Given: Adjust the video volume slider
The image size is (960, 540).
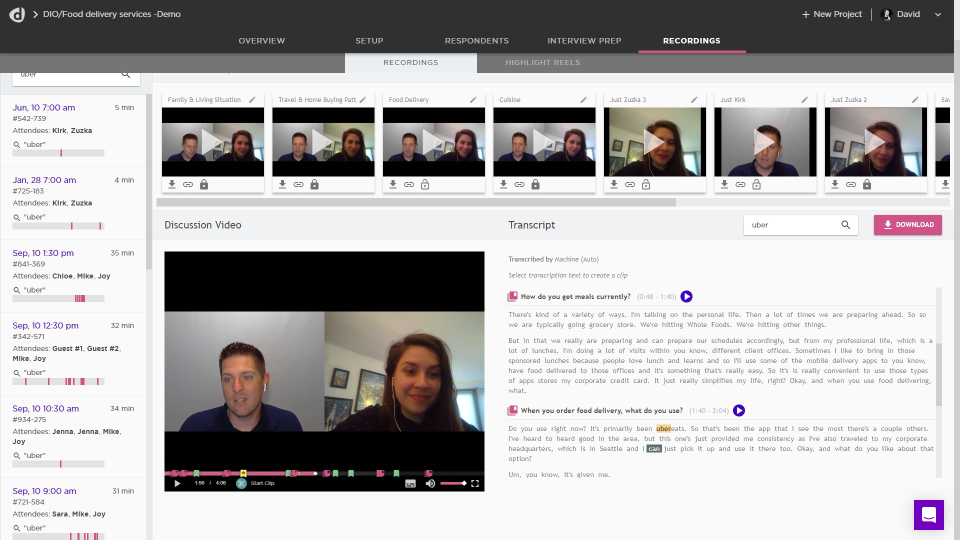Looking at the screenshot, I should [x=453, y=484].
